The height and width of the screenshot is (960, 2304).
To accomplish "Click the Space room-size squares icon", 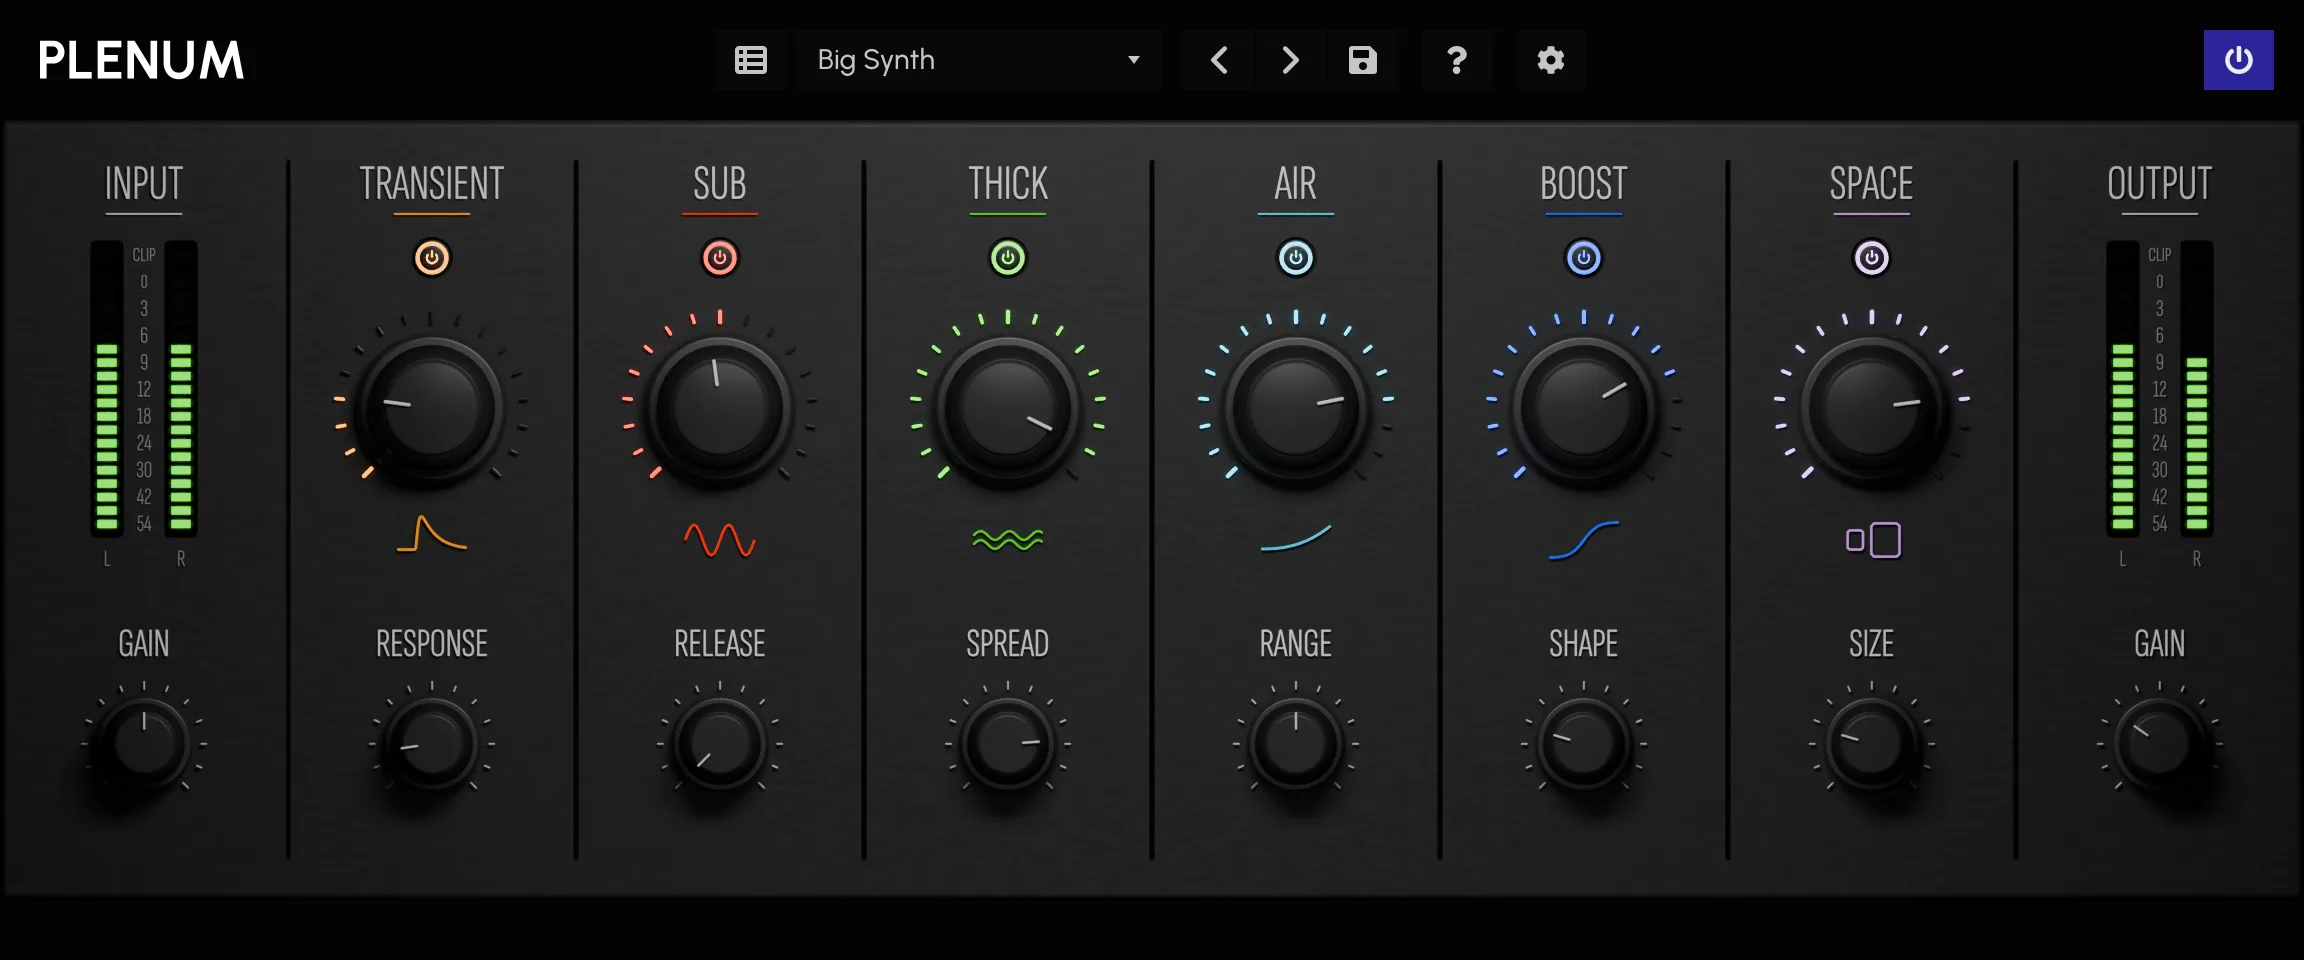I will tap(1873, 540).
